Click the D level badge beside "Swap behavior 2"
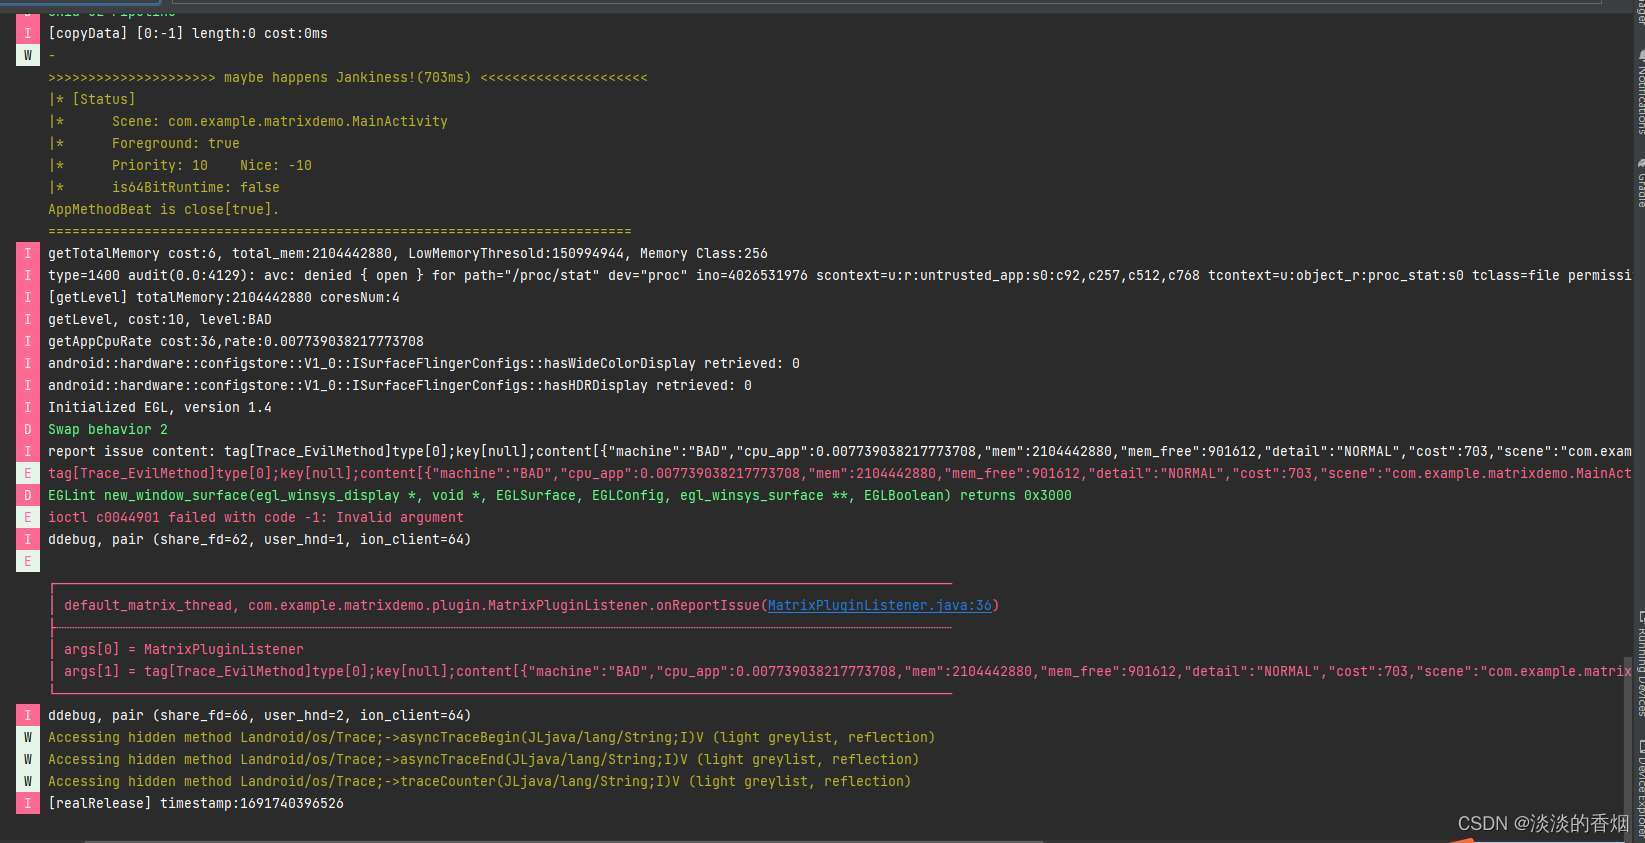The width and height of the screenshot is (1645, 843). point(28,429)
